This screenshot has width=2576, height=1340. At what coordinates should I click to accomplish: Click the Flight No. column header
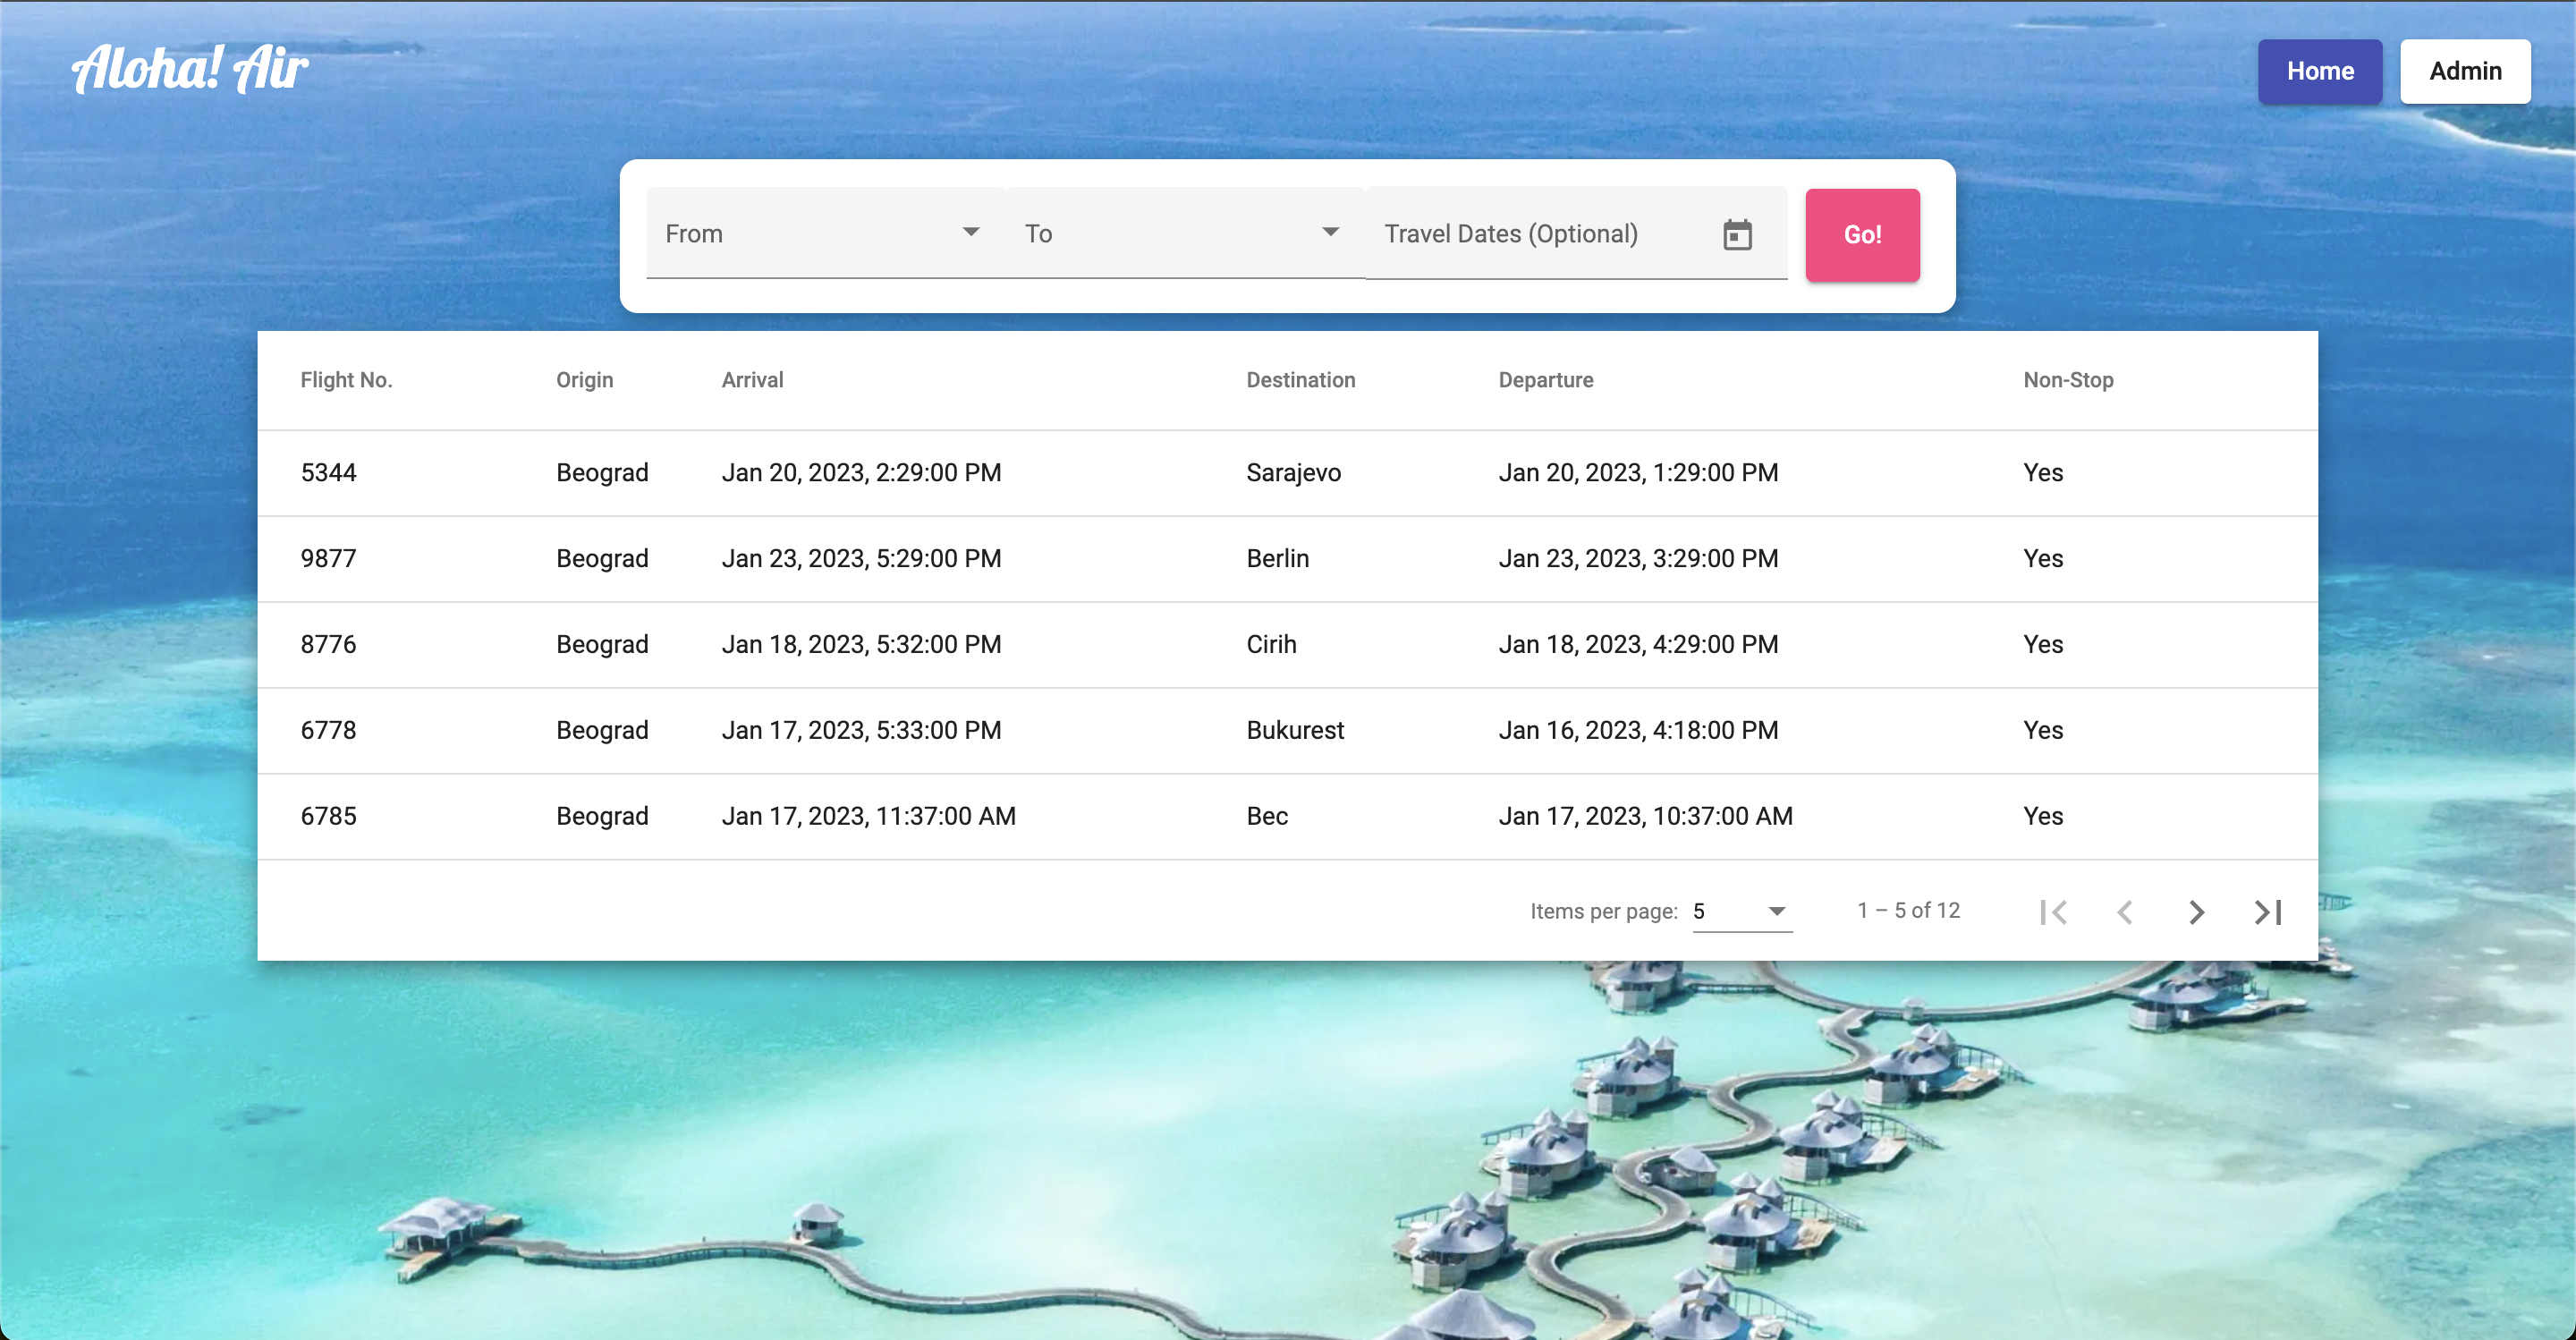click(x=346, y=380)
